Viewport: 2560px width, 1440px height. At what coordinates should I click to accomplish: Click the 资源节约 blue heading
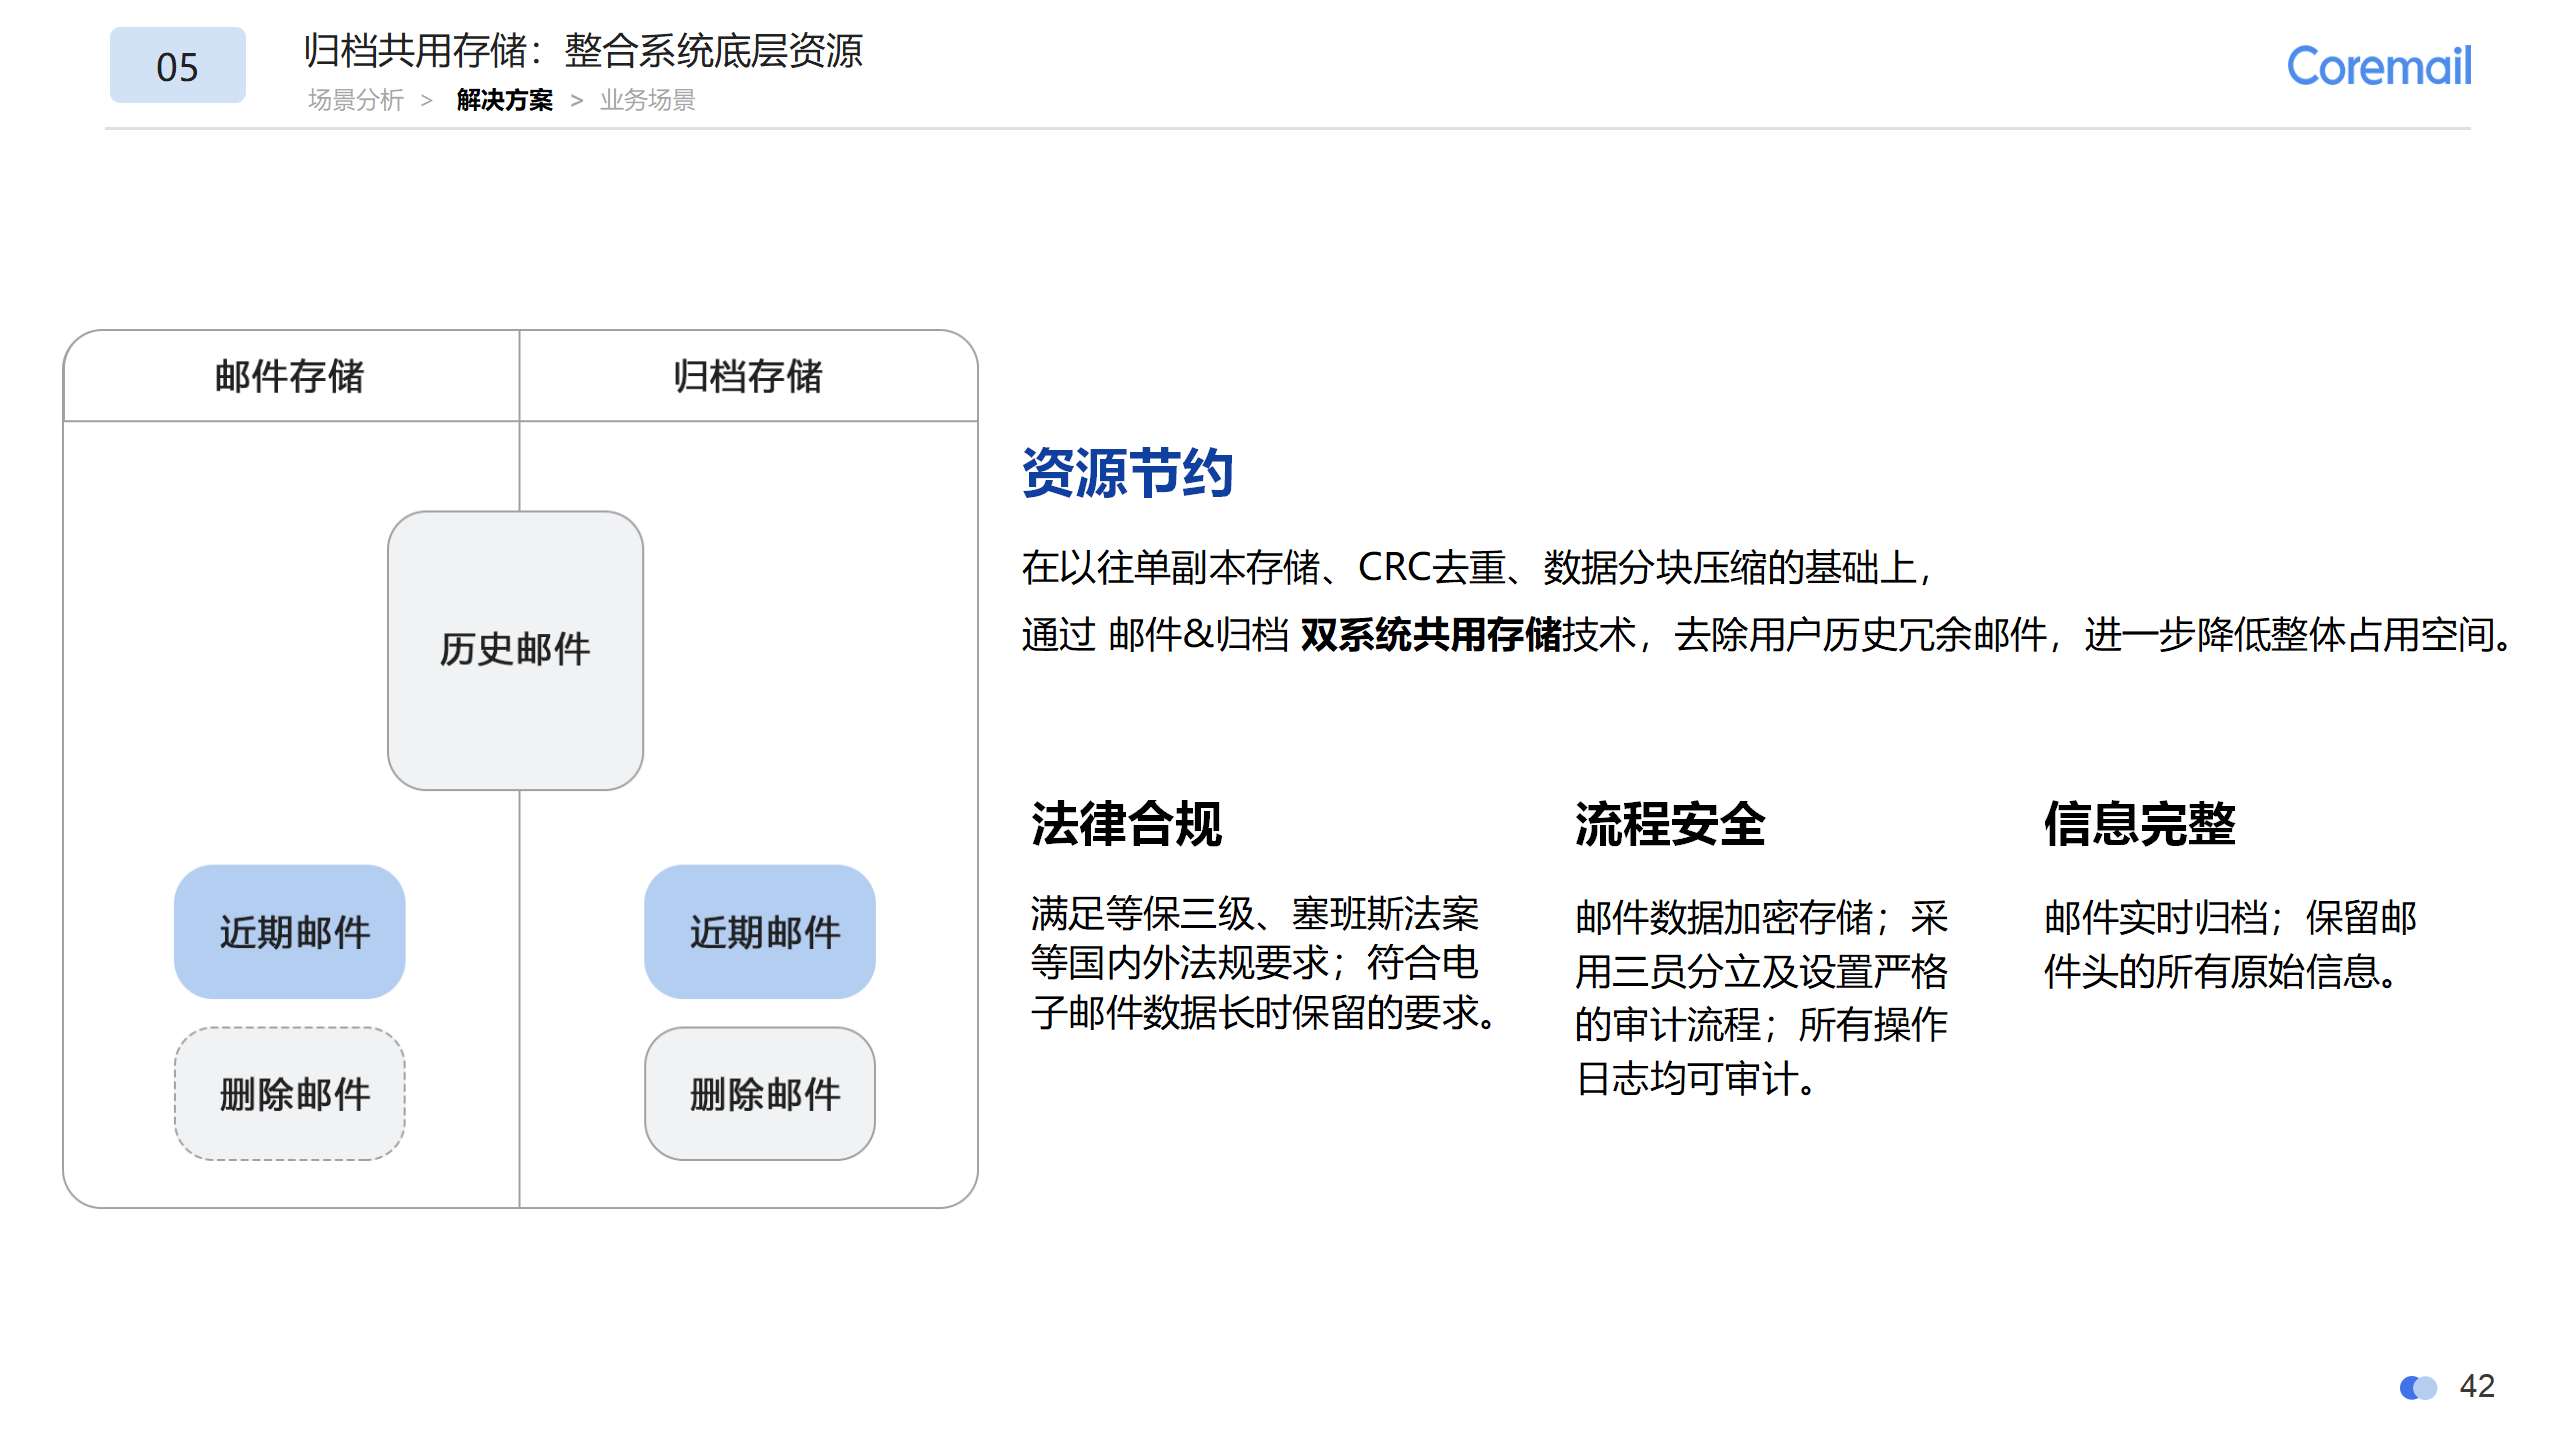point(1127,473)
